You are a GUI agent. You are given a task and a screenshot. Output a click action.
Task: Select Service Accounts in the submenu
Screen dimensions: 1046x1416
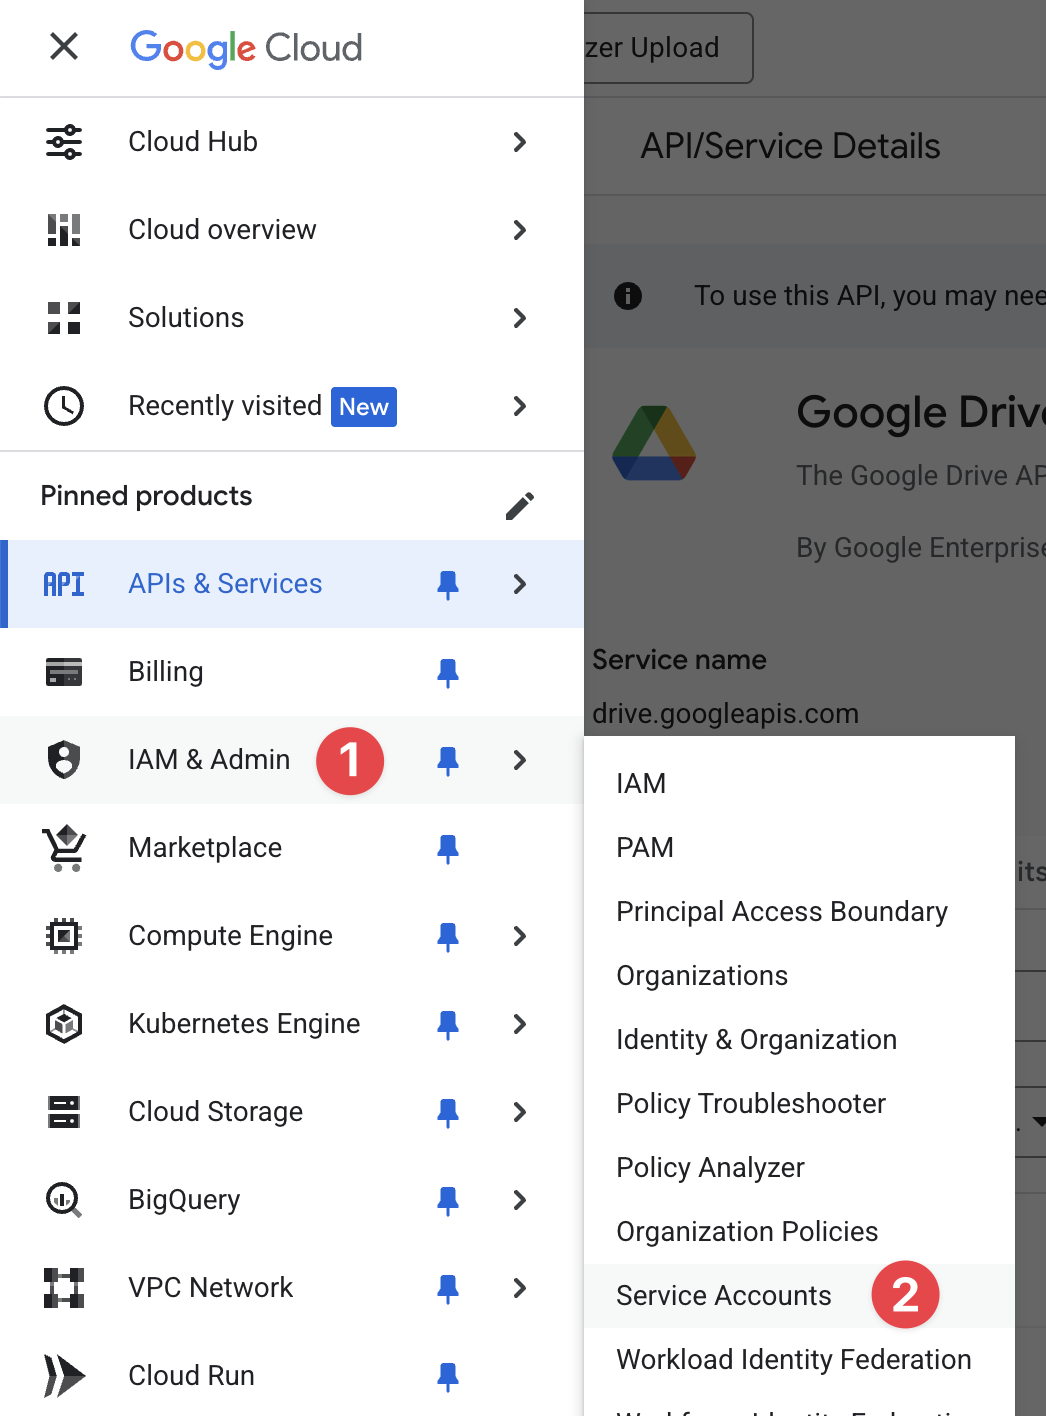(x=724, y=1296)
